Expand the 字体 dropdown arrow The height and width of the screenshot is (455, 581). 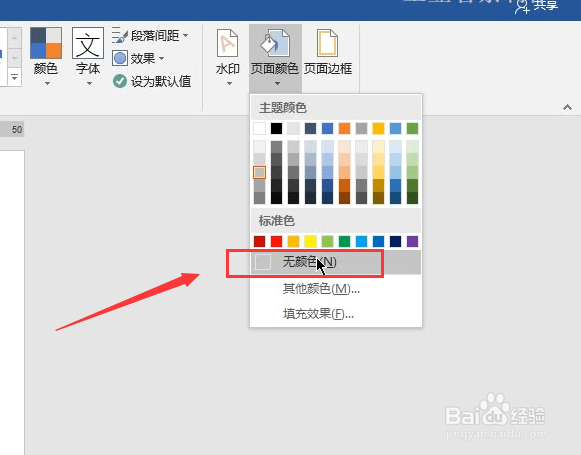point(89,84)
